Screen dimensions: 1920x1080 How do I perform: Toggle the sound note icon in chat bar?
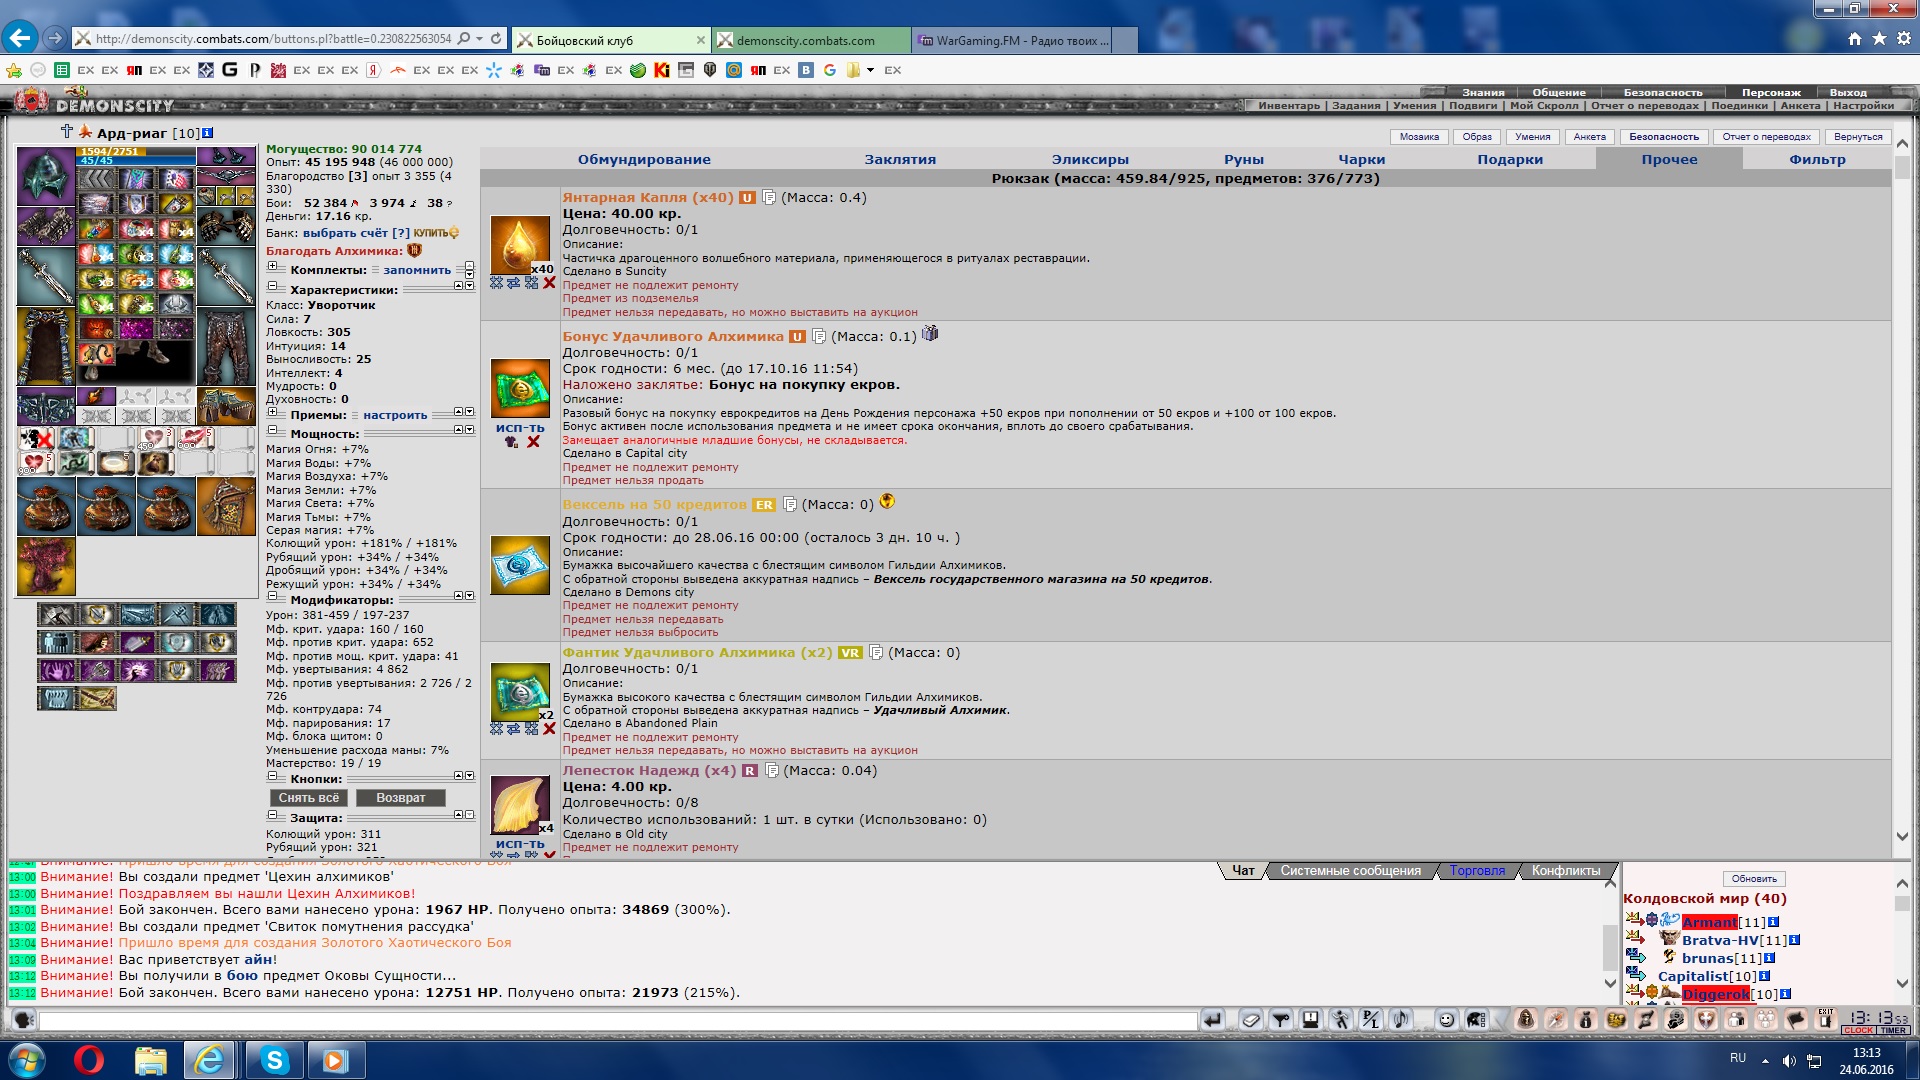pos(1401,1019)
